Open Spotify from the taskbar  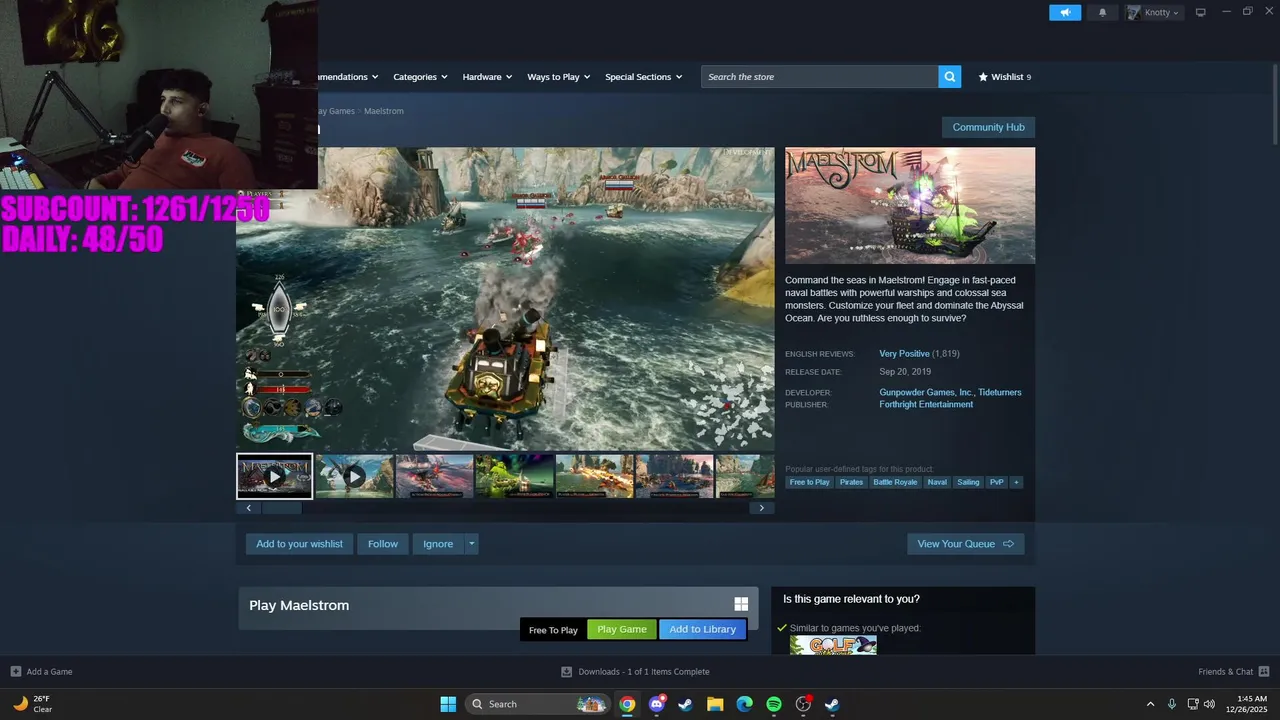click(774, 704)
